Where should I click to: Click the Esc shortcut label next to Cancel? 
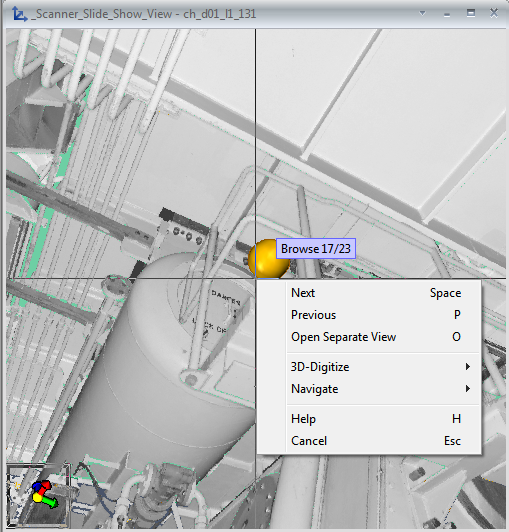point(452,441)
